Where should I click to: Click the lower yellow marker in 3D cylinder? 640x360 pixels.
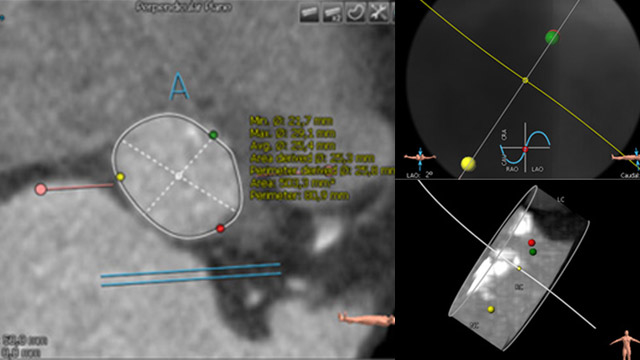click(x=491, y=309)
